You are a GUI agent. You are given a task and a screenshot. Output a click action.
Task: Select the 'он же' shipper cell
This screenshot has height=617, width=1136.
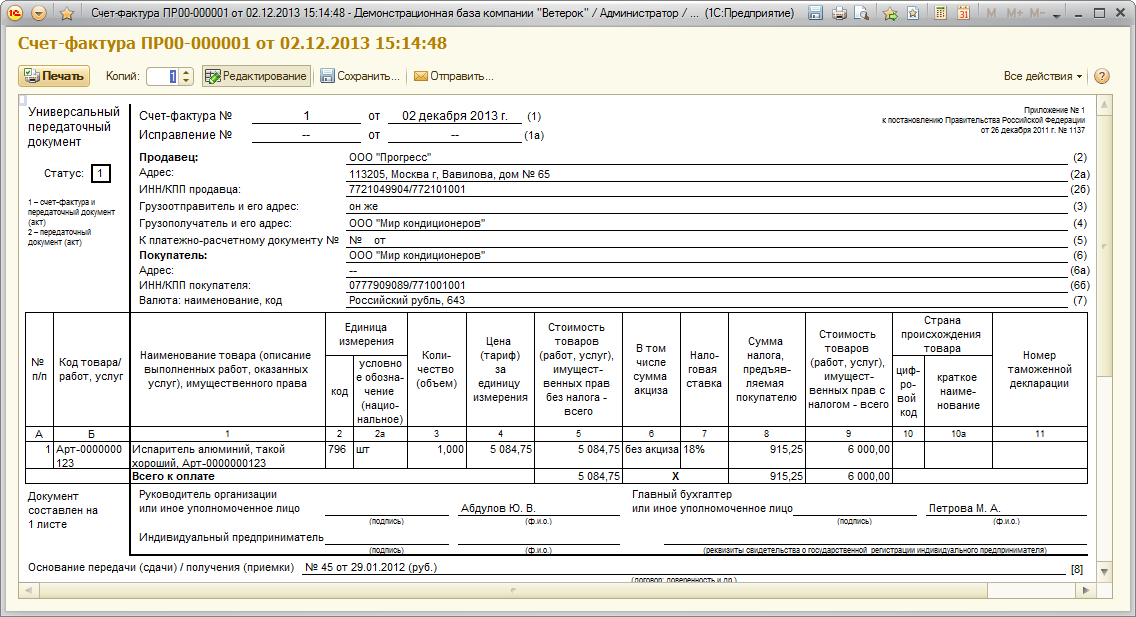tap(363, 206)
